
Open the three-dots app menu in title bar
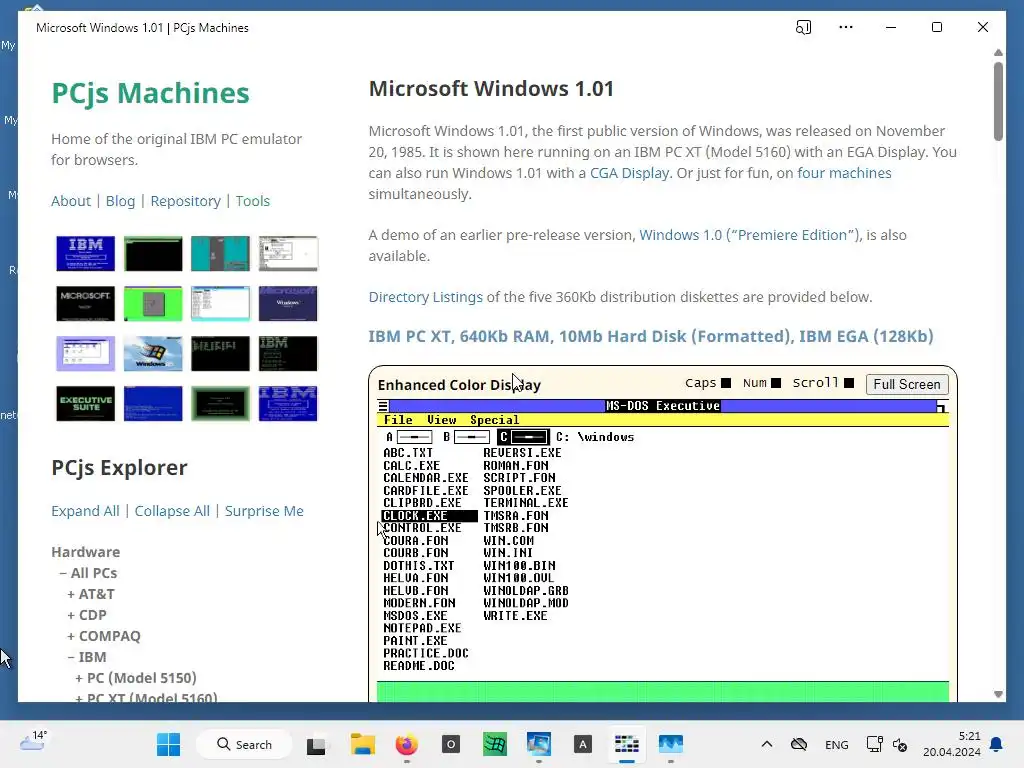pyautogui.click(x=846, y=27)
